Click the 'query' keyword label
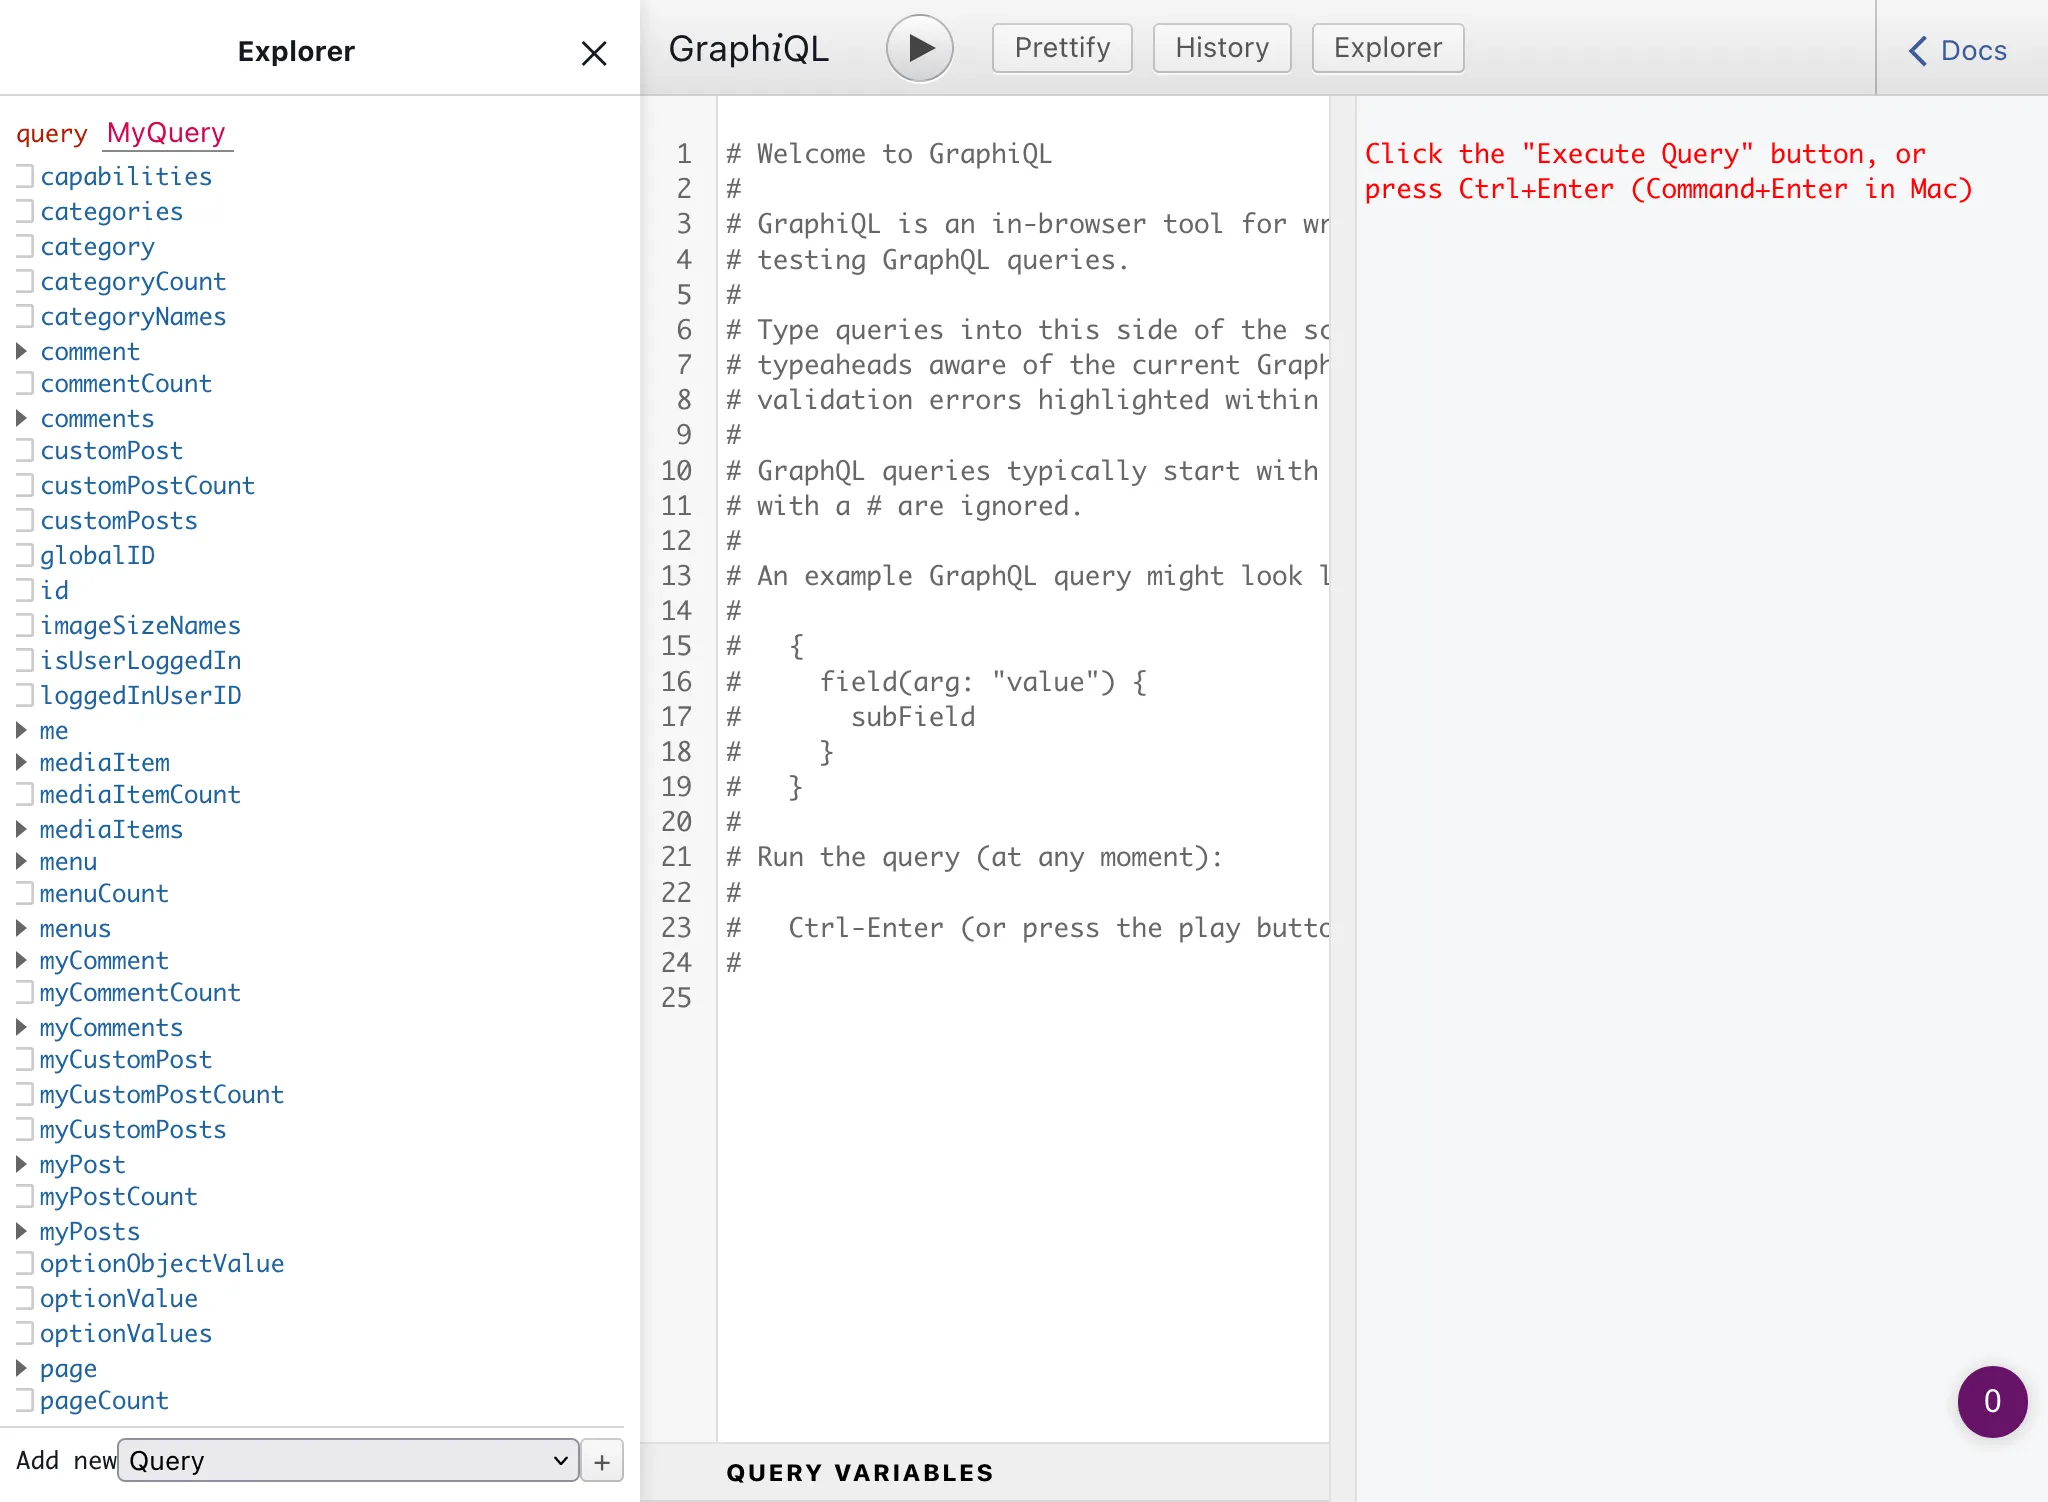 pos(52,134)
